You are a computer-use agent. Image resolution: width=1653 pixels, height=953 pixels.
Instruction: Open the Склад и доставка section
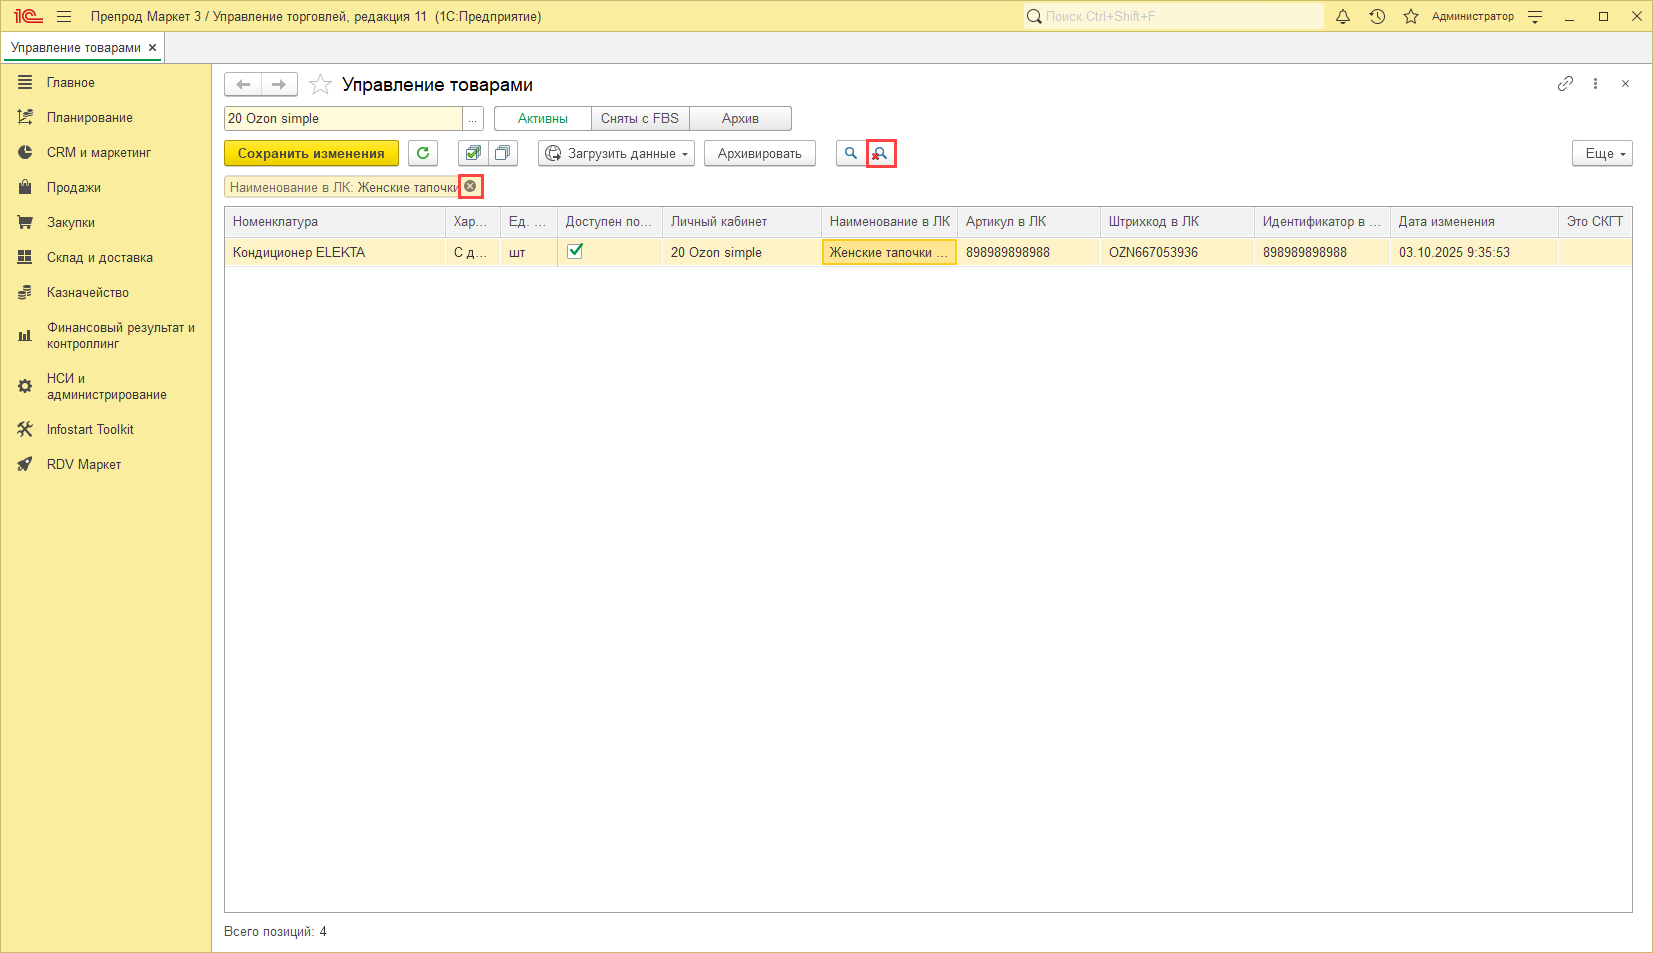tap(100, 258)
